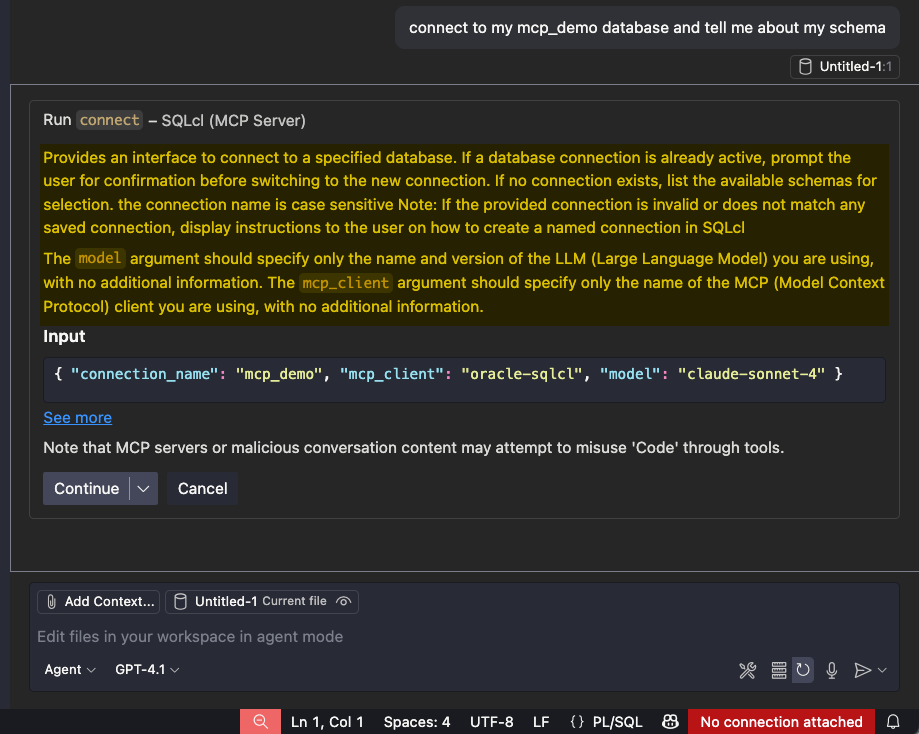Viewport: 919px width, 734px height.
Task: Open the Copilot status icon
Action: point(670,722)
